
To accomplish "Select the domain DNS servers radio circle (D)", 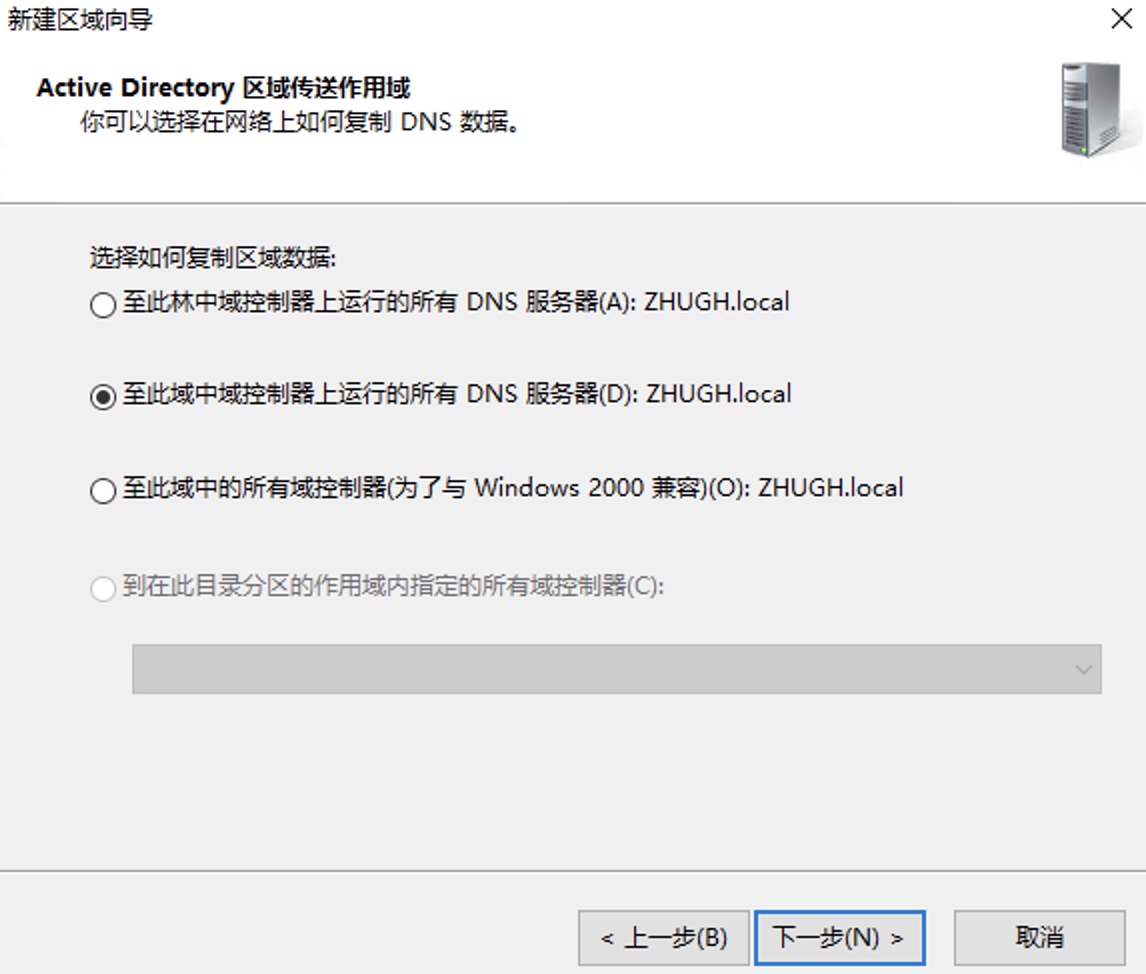I will click(103, 397).
